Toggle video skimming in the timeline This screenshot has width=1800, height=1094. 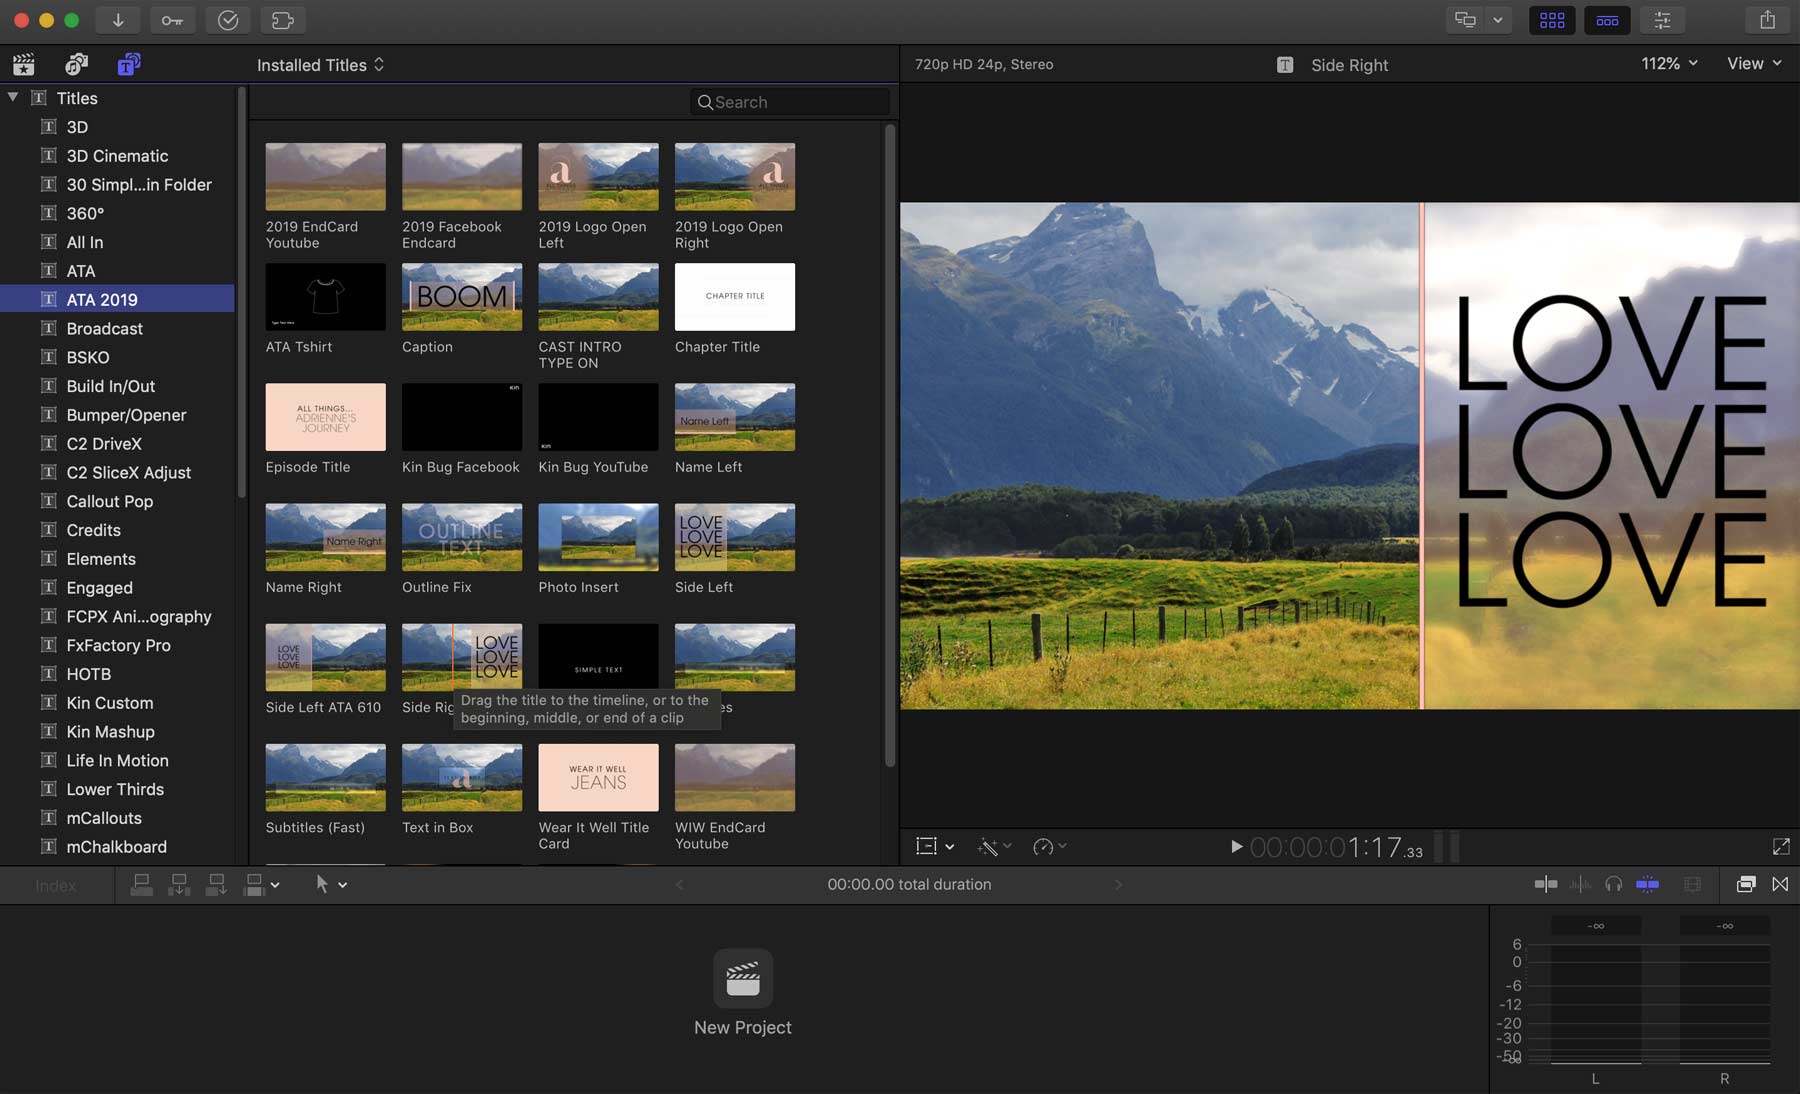tap(1546, 884)
